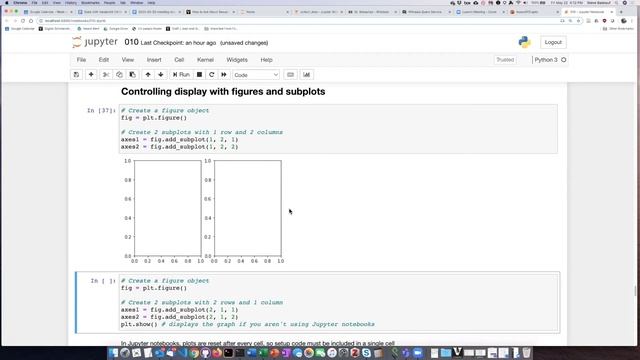Open the Insert menu
Viewport: 640px width, 360px height.
coord(154,60)
